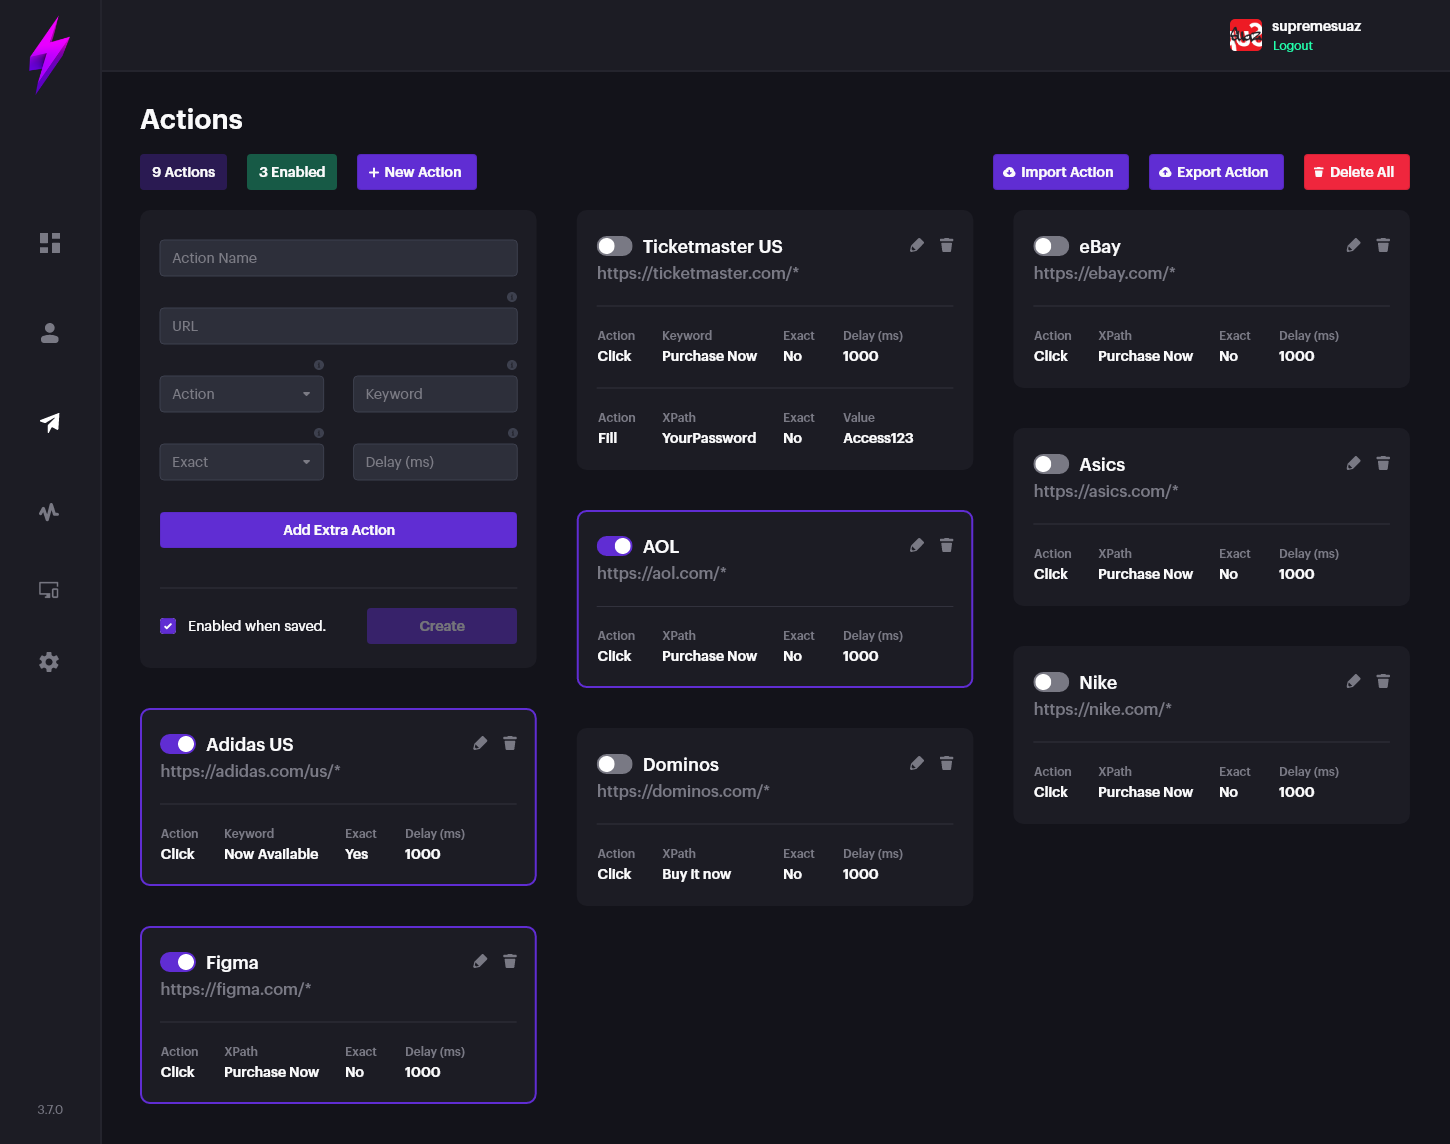Click the version 3.7.0 label
Image resolution: width=1450 pixels, height=1144 pixels.
[50, 1110]
